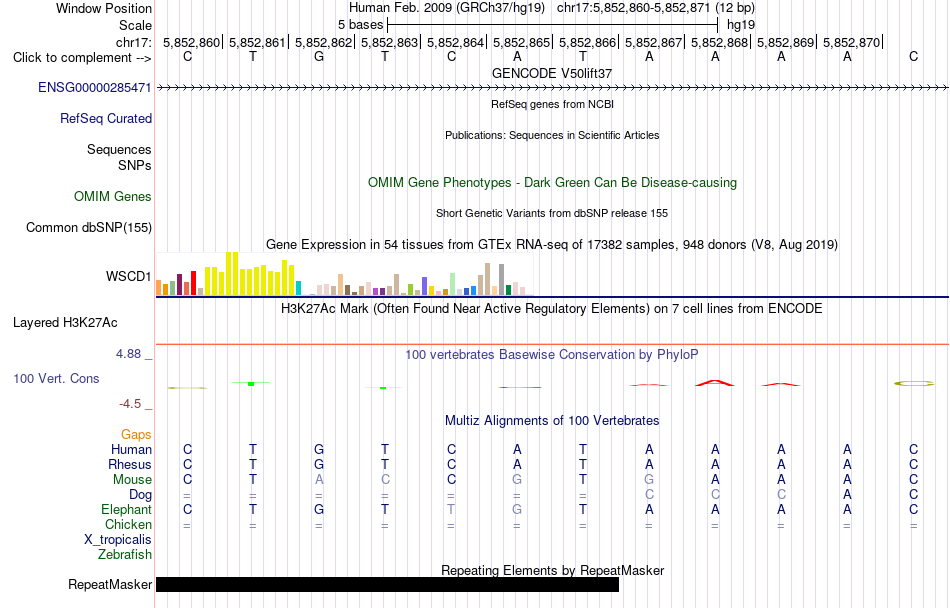This screenshot has width=950, height=608.
Task: Click the -4.5 lower conservation scale value
Action: (x=130, y=404)
